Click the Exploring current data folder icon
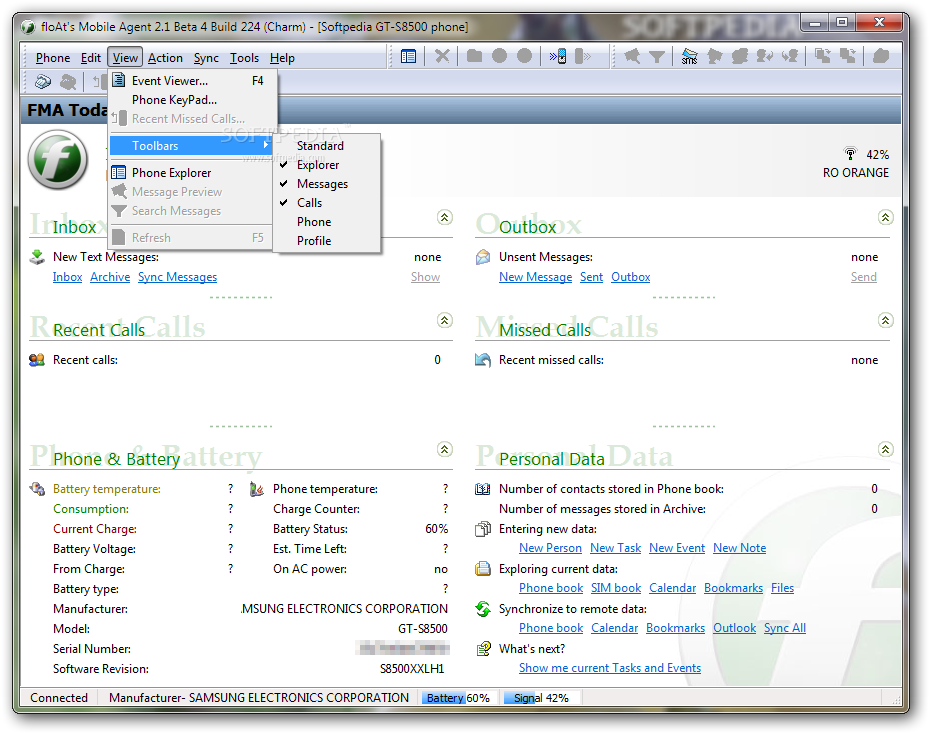Image resolution: width=930 pixels, height=734 pixels. [483, 569]
